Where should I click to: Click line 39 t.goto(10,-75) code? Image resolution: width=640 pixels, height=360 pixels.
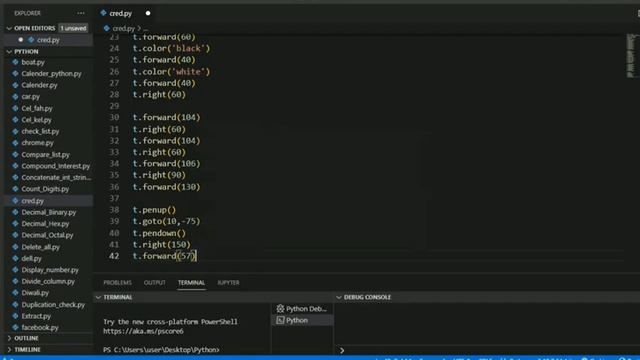tap(167, 221)
